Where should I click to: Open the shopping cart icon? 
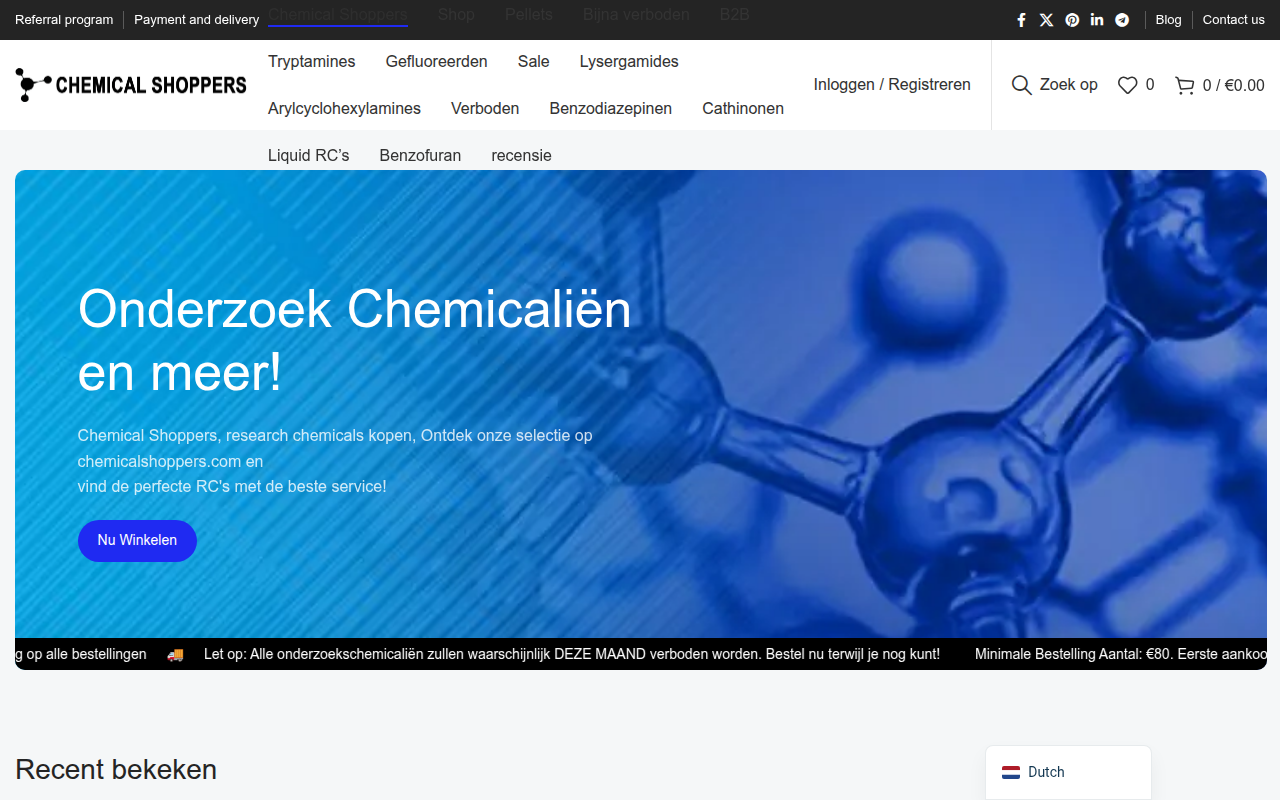click(1185, 85)
